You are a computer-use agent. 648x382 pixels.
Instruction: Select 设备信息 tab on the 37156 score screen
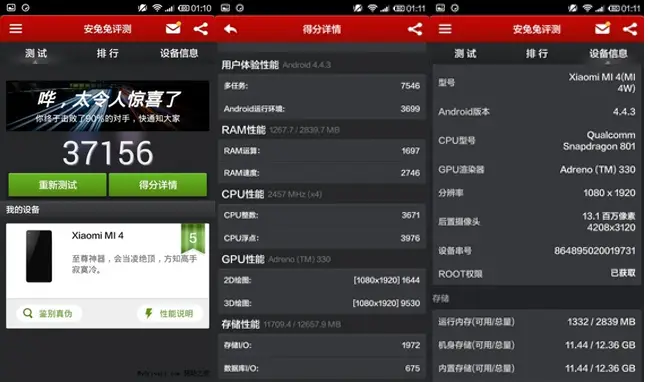tap(179, 53)
